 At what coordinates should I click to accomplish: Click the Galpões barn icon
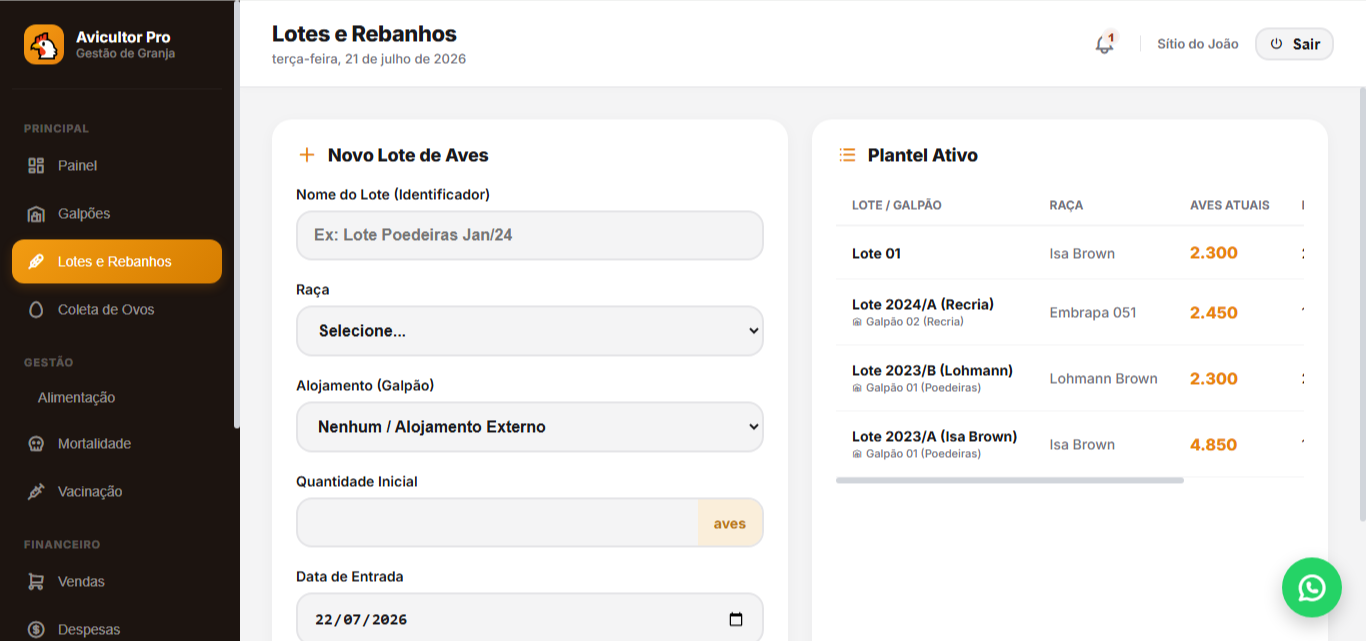[x=36, y=214]
